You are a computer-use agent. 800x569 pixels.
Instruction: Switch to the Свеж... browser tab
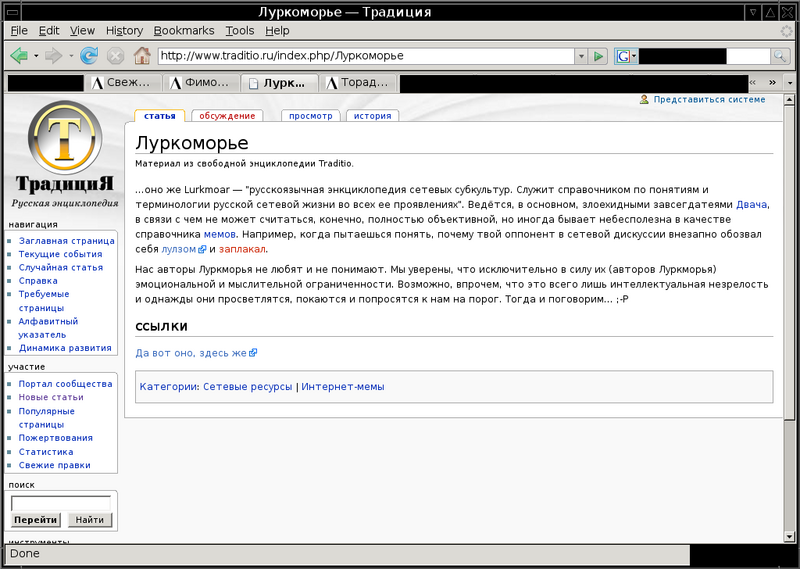click(x=123, y=83)
